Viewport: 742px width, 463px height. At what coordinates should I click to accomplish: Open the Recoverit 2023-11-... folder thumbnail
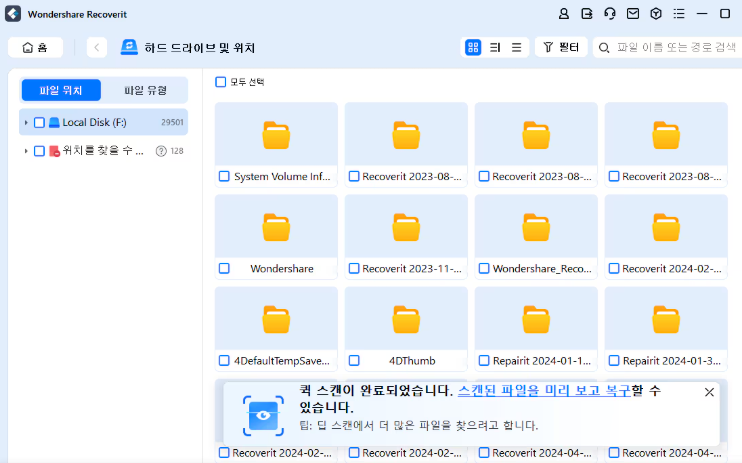pos(406,227)
